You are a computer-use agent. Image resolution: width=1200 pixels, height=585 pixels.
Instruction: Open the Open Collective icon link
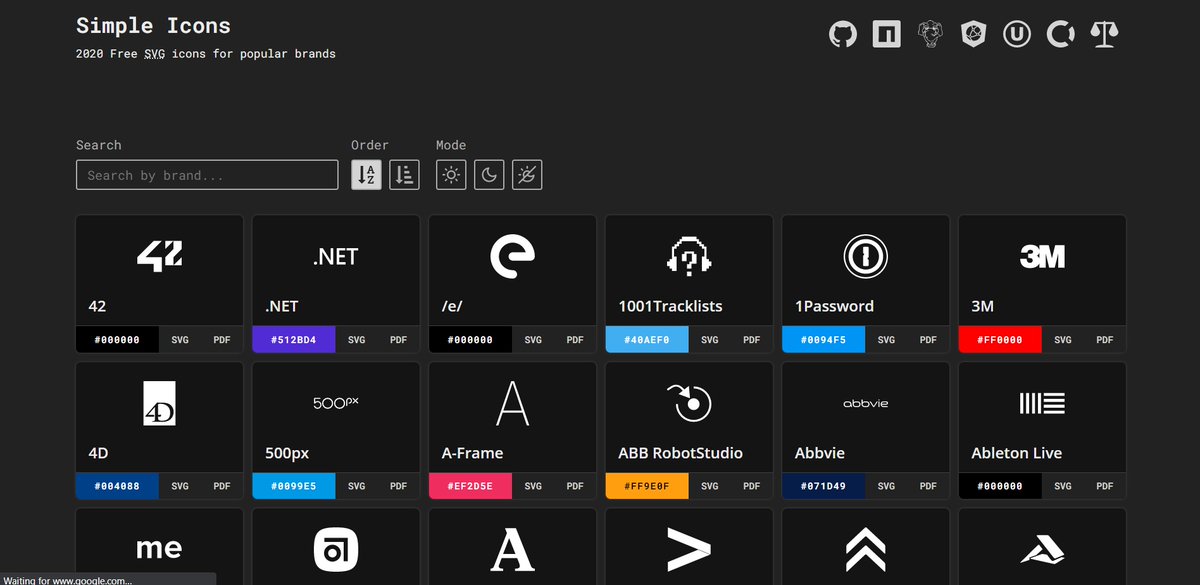[1060, 35]
